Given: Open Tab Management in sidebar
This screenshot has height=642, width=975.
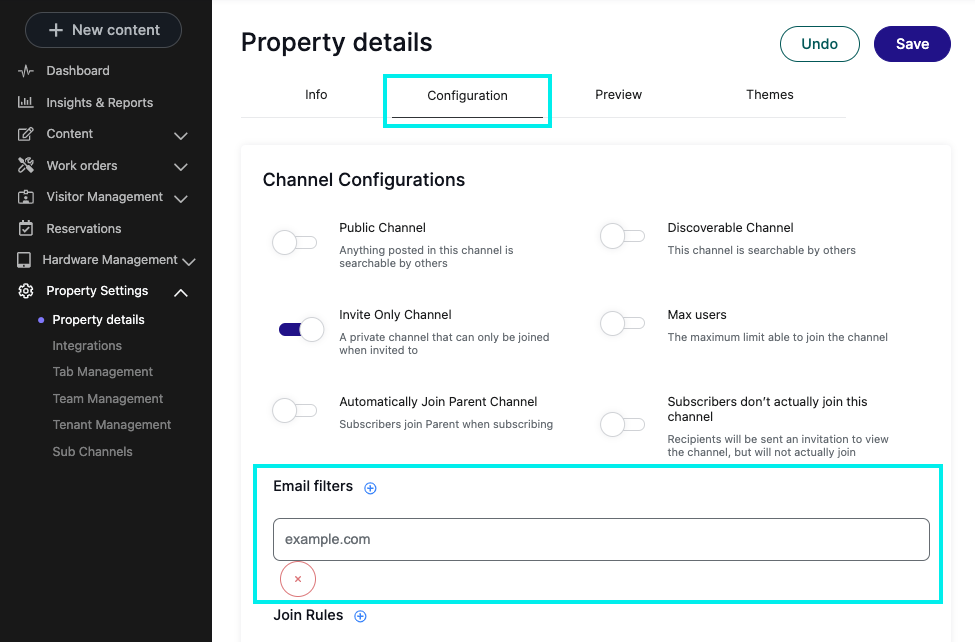Looking at the screenshot, I should coord(103,372).
